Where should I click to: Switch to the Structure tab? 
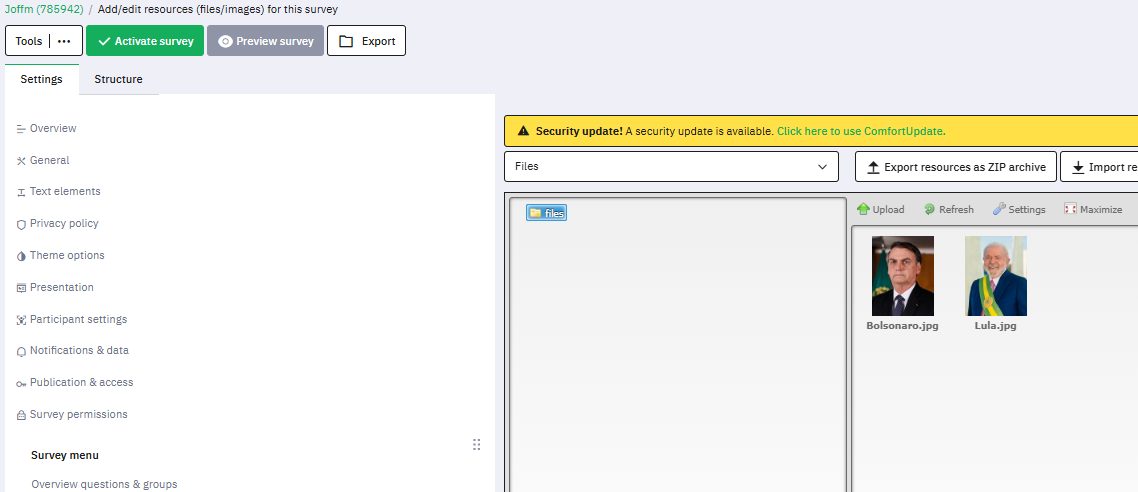point(118,79)
